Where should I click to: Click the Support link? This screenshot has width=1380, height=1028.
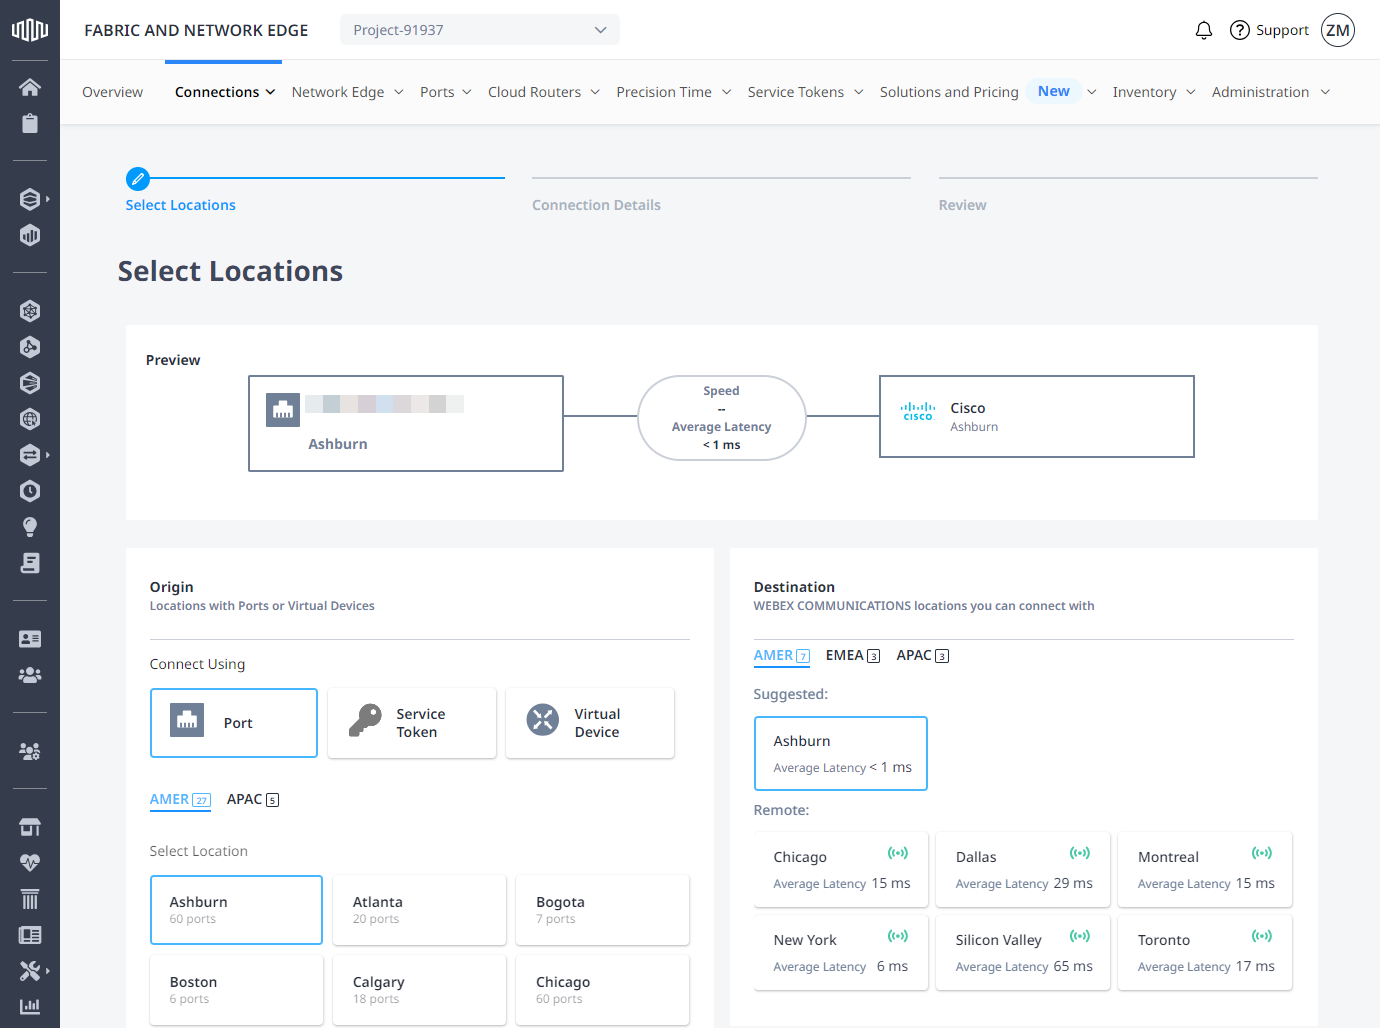point(1282,30)
